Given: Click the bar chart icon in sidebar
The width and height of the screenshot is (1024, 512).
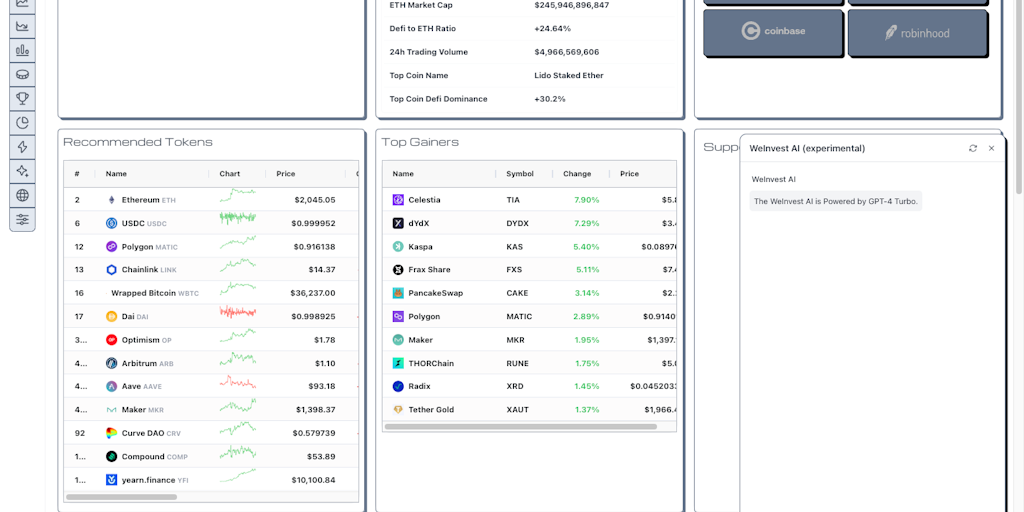Looking at the screenshot, I should tap(22, 50).
